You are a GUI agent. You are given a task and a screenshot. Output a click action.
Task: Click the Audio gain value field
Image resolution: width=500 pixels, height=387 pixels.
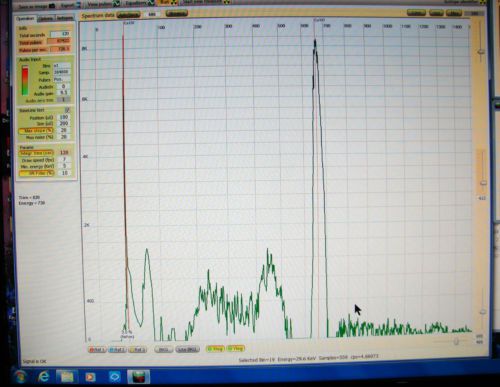pyautogui.click(x=63, y=93)
